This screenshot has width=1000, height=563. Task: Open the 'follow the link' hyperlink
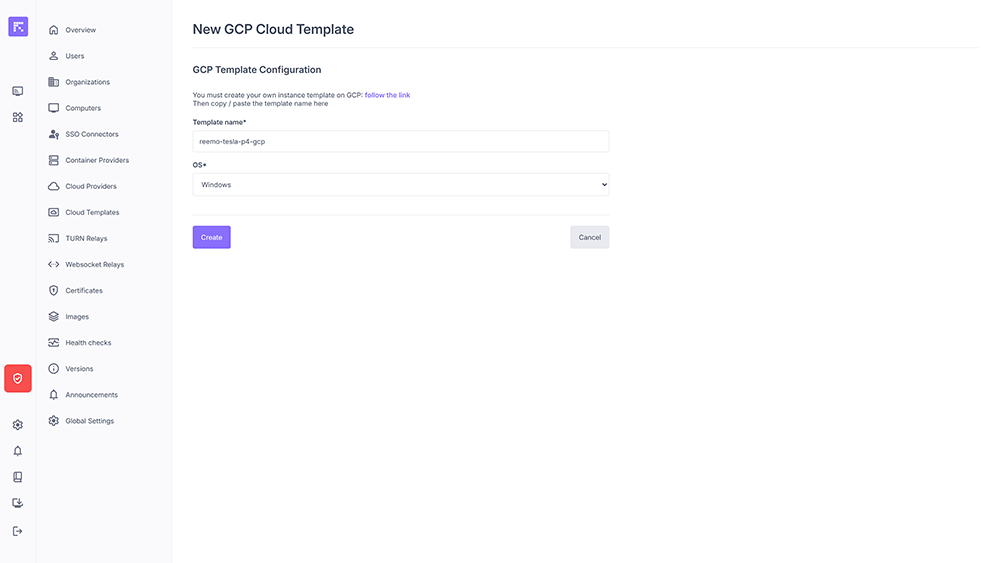coord(387,95)
